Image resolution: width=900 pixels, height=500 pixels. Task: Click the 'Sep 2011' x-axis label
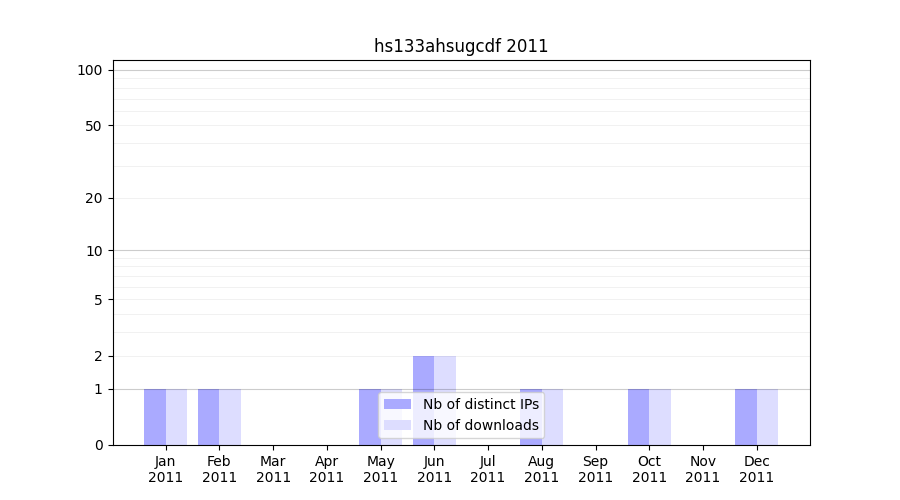click(x=595, y=469)
